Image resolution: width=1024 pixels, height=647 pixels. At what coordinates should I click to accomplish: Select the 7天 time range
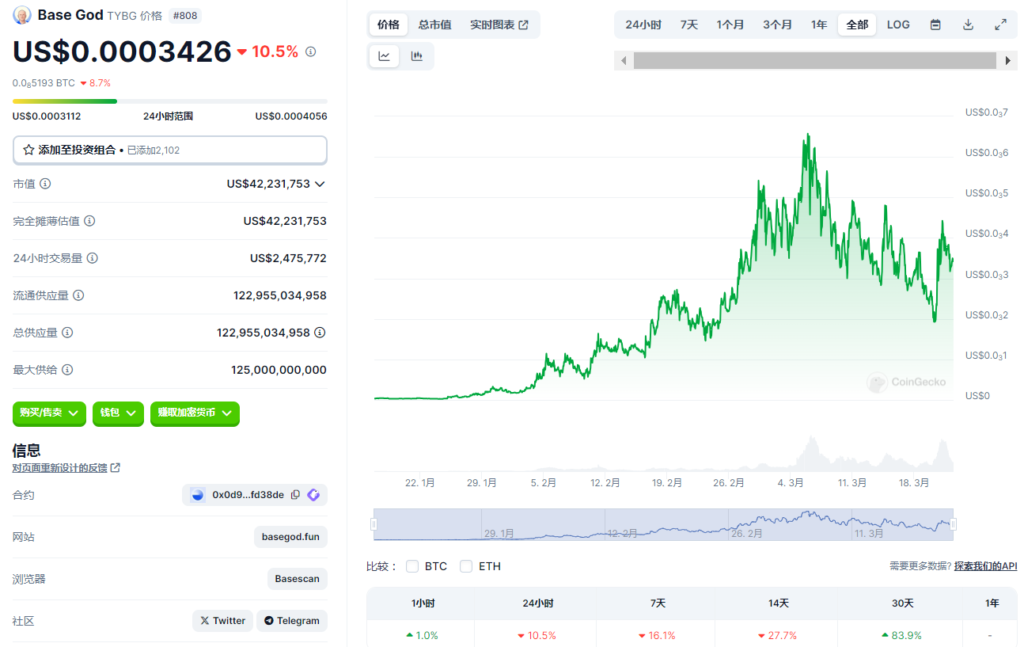(689, 25)
